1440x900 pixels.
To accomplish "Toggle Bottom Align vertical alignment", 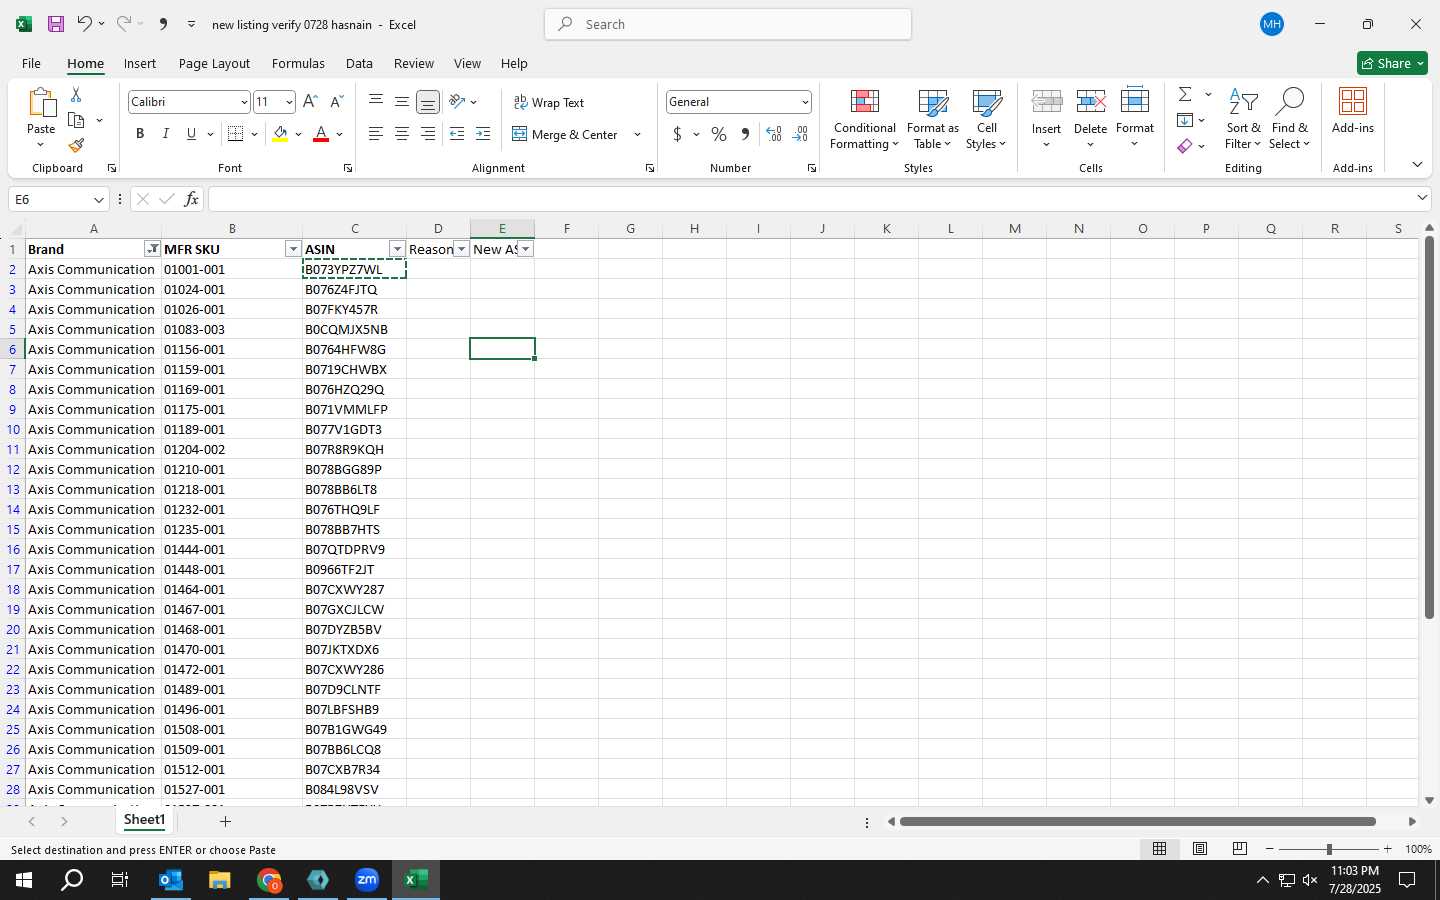I will pyautogui.click(x=427, y=101).
